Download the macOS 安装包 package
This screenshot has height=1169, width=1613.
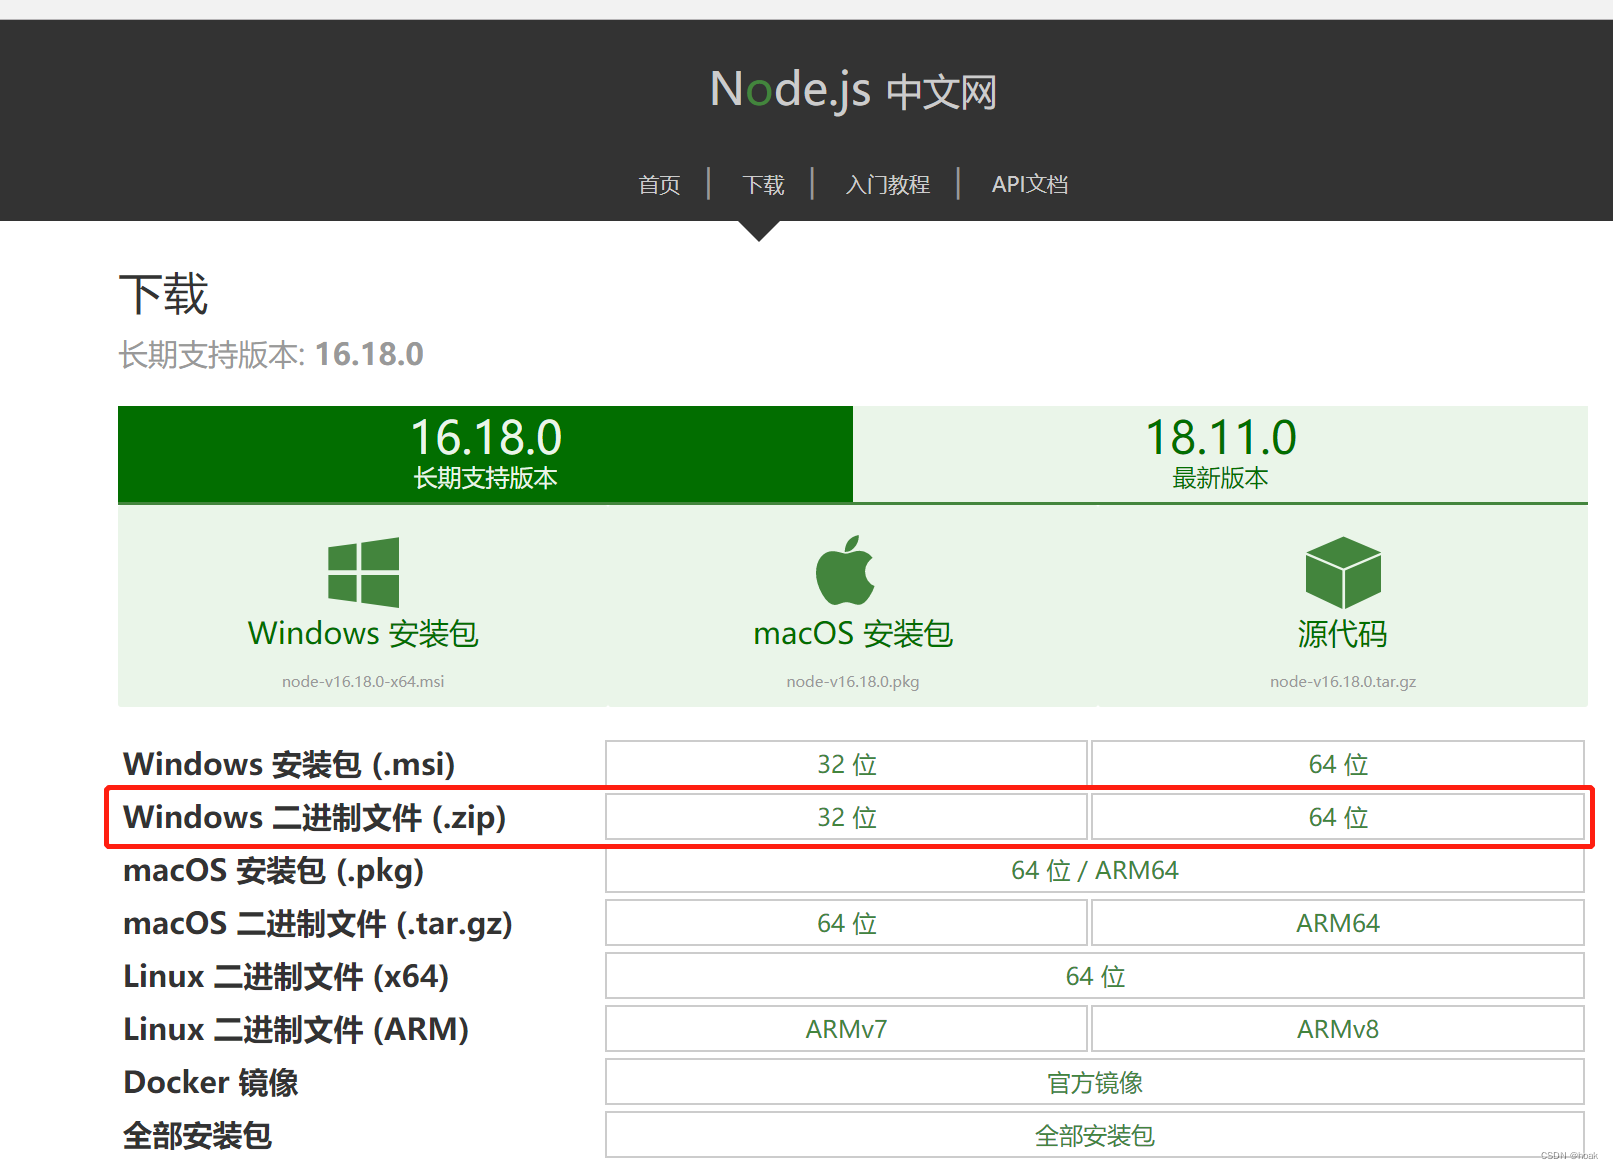click(853, 633)
